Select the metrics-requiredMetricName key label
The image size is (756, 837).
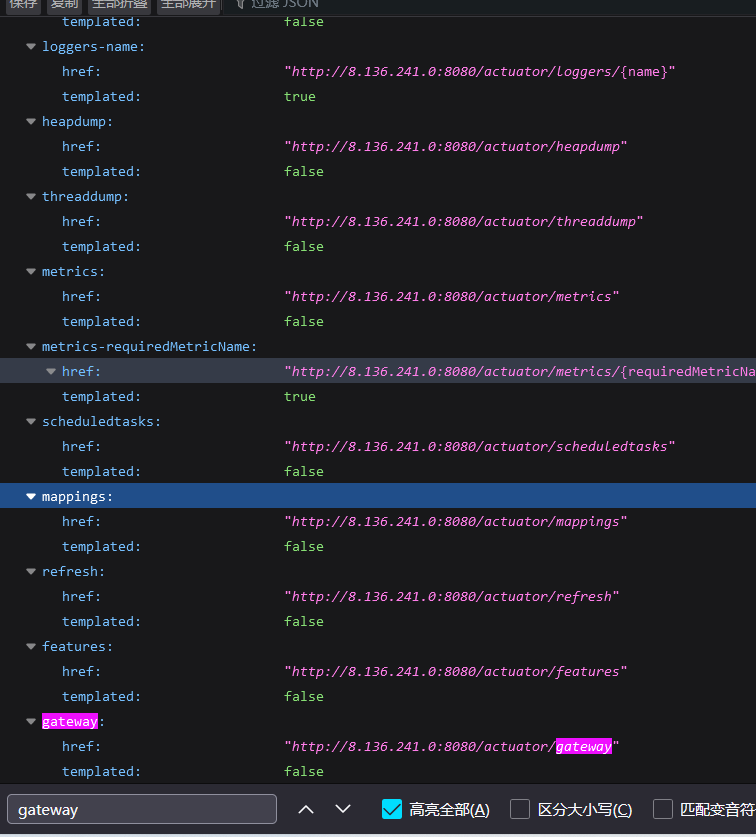pyautogui.click(x=149, y=346)
